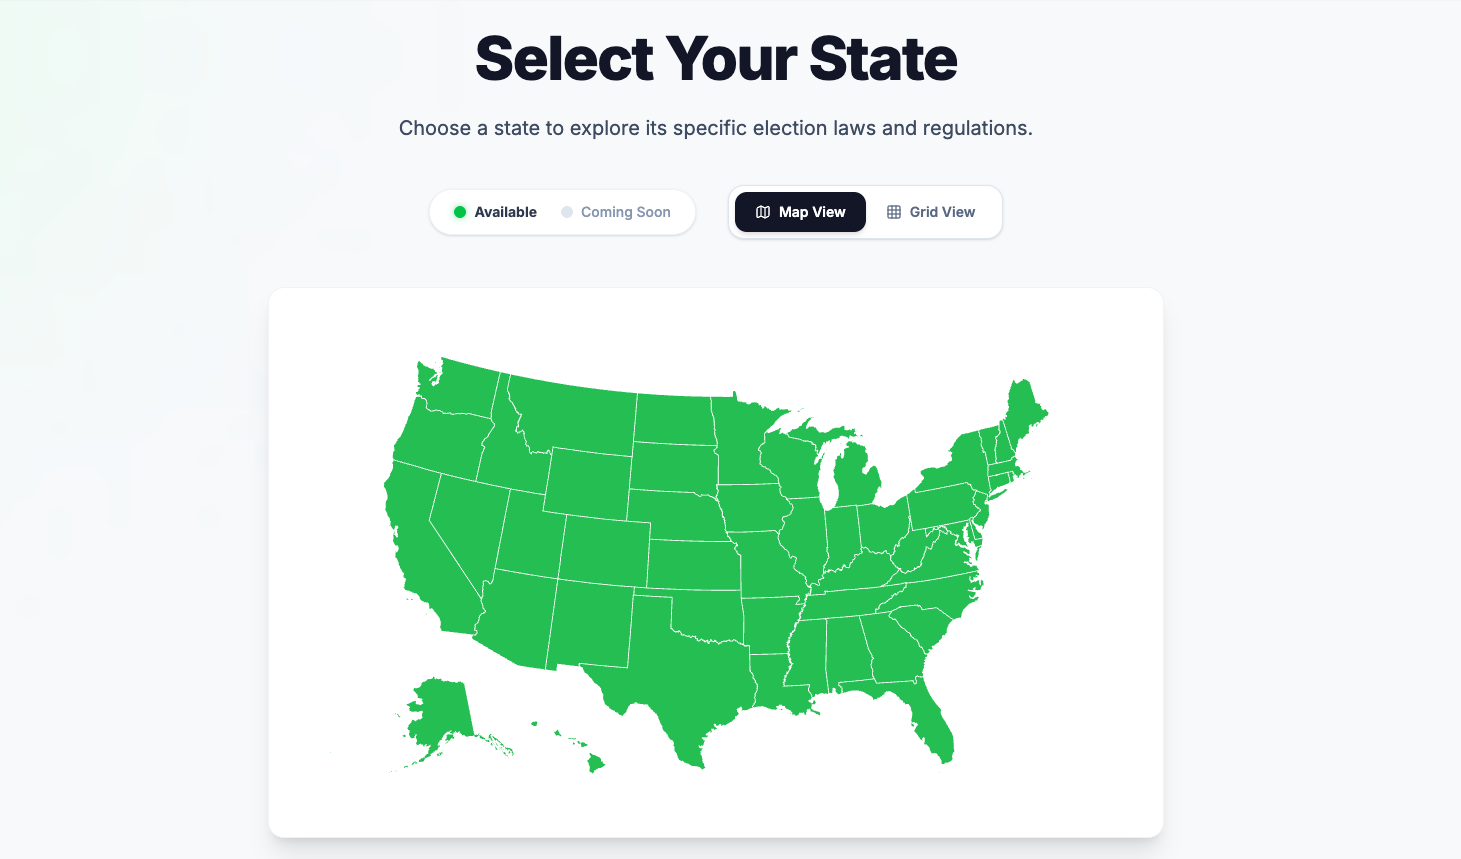Click the Available legend label
This screenshot has width=1461, height=859.
tap(505, 212)
